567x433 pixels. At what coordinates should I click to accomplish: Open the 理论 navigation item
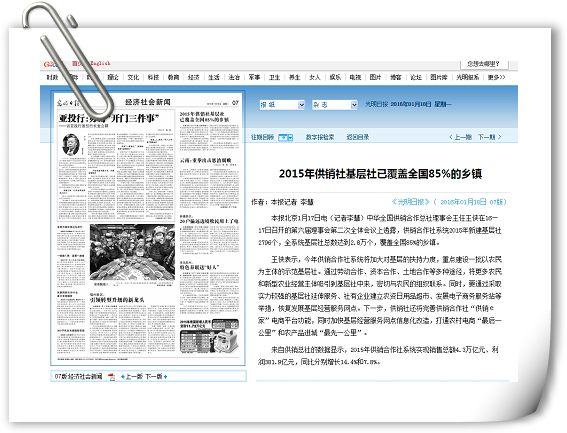(x=113, y=77)
